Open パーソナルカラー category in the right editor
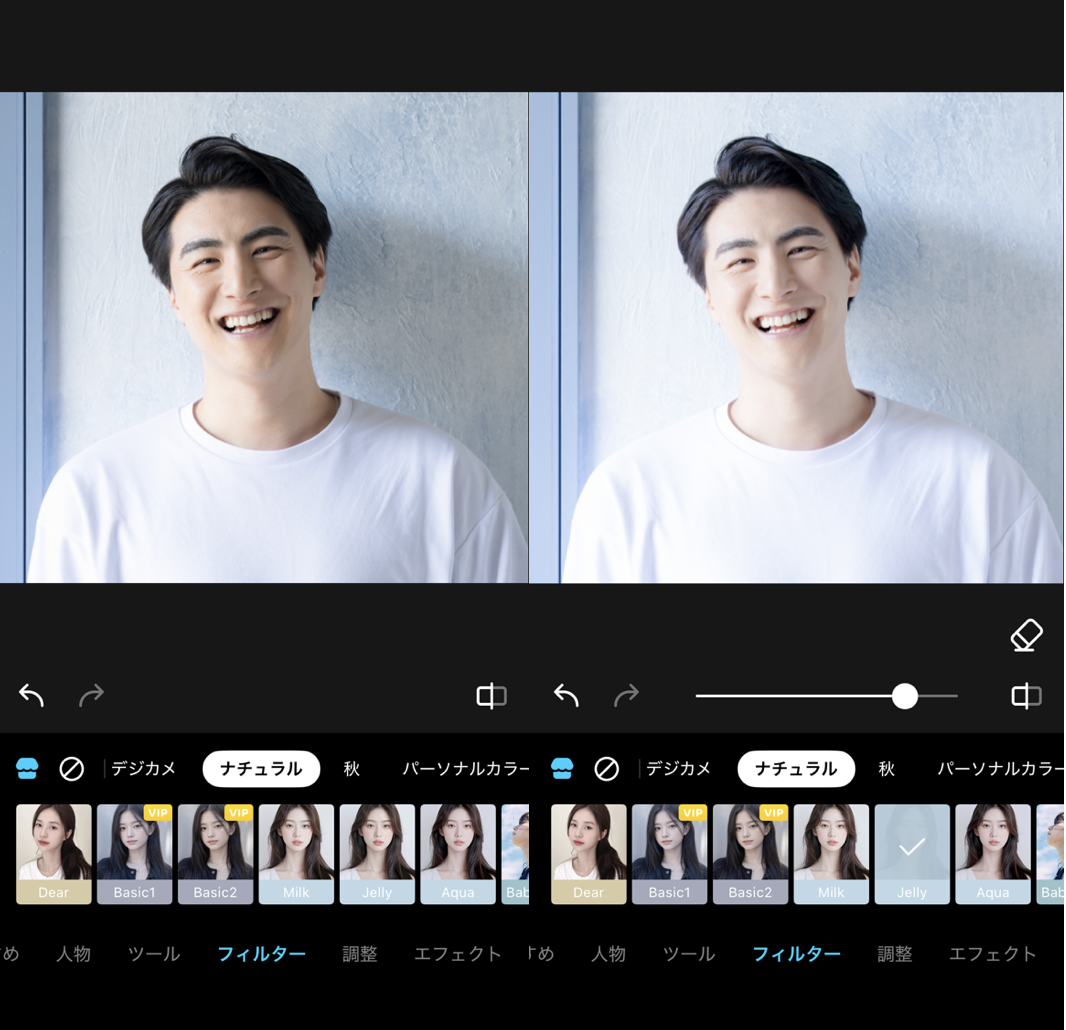The width and height of the screenshot is (1066, 1030). click(999, 768)
